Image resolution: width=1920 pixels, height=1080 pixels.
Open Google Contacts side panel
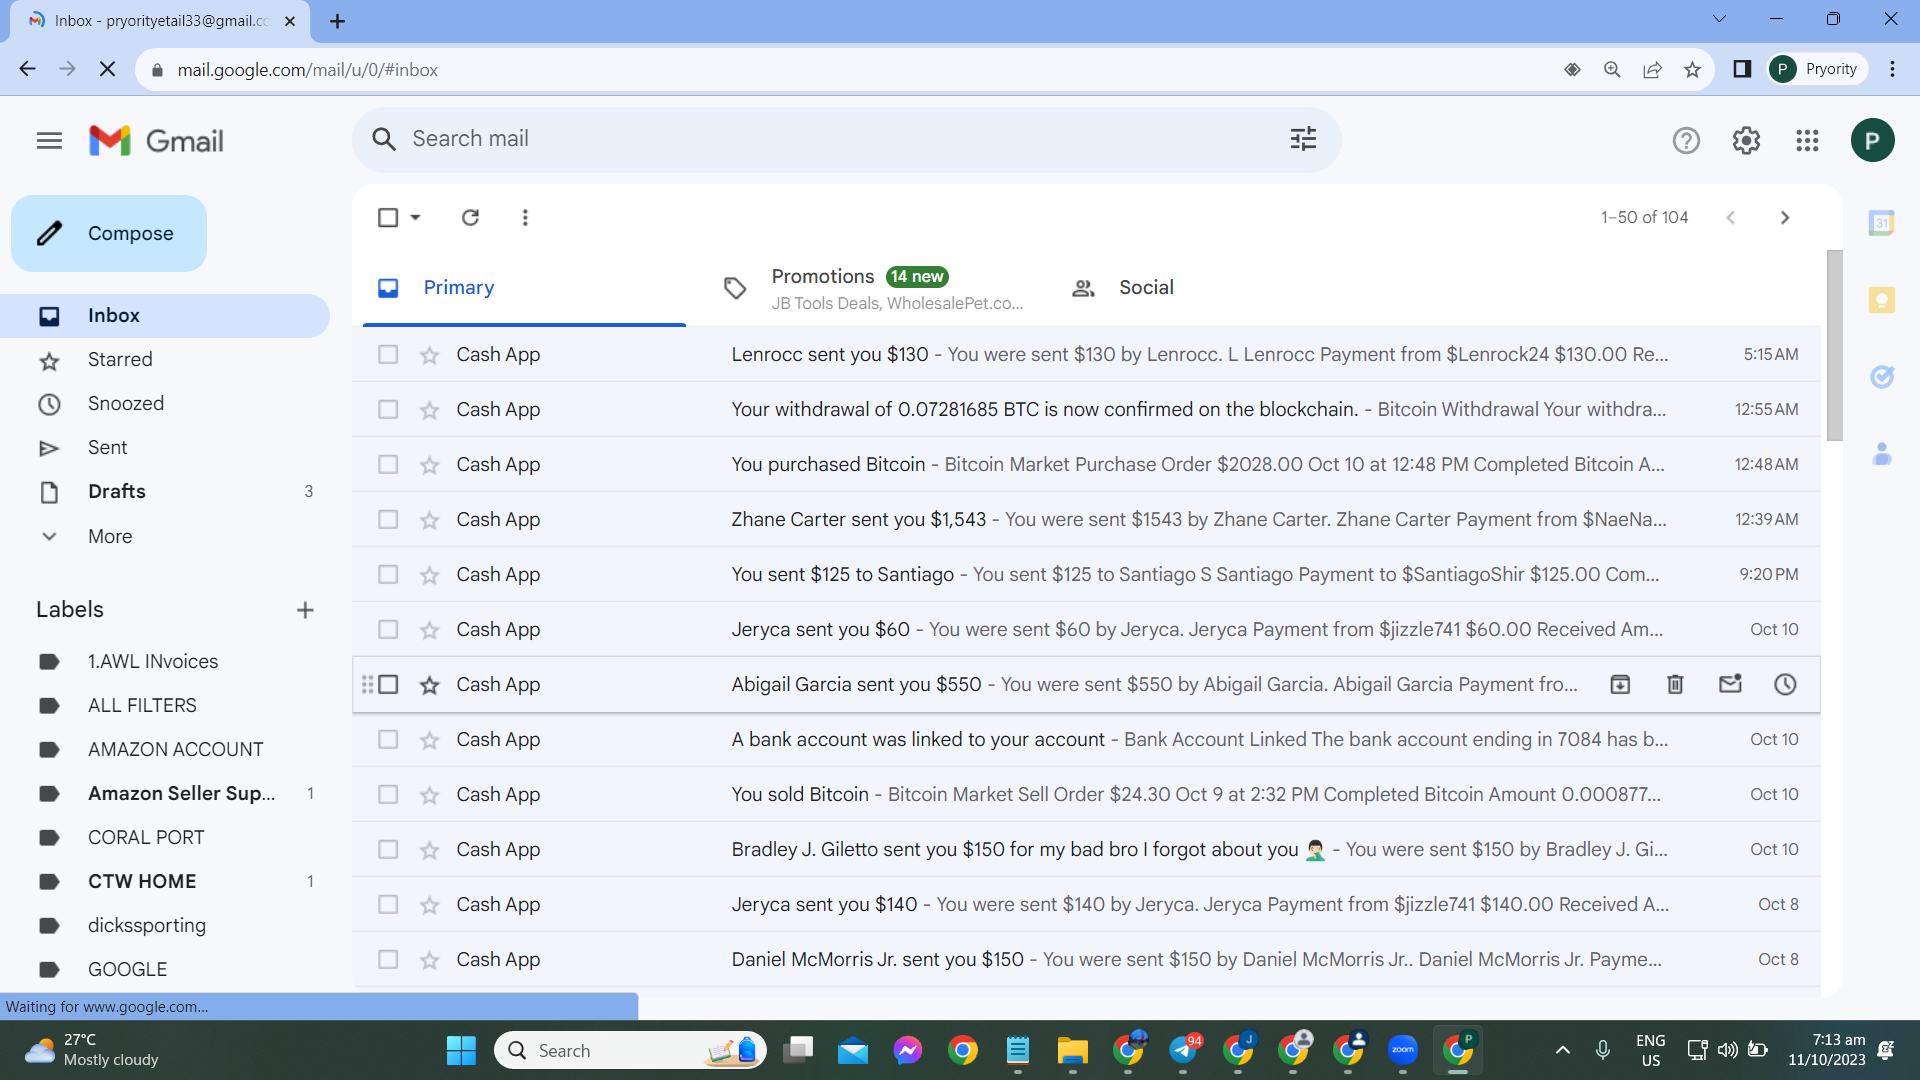pyautogui.click(x=1882, y=454)
